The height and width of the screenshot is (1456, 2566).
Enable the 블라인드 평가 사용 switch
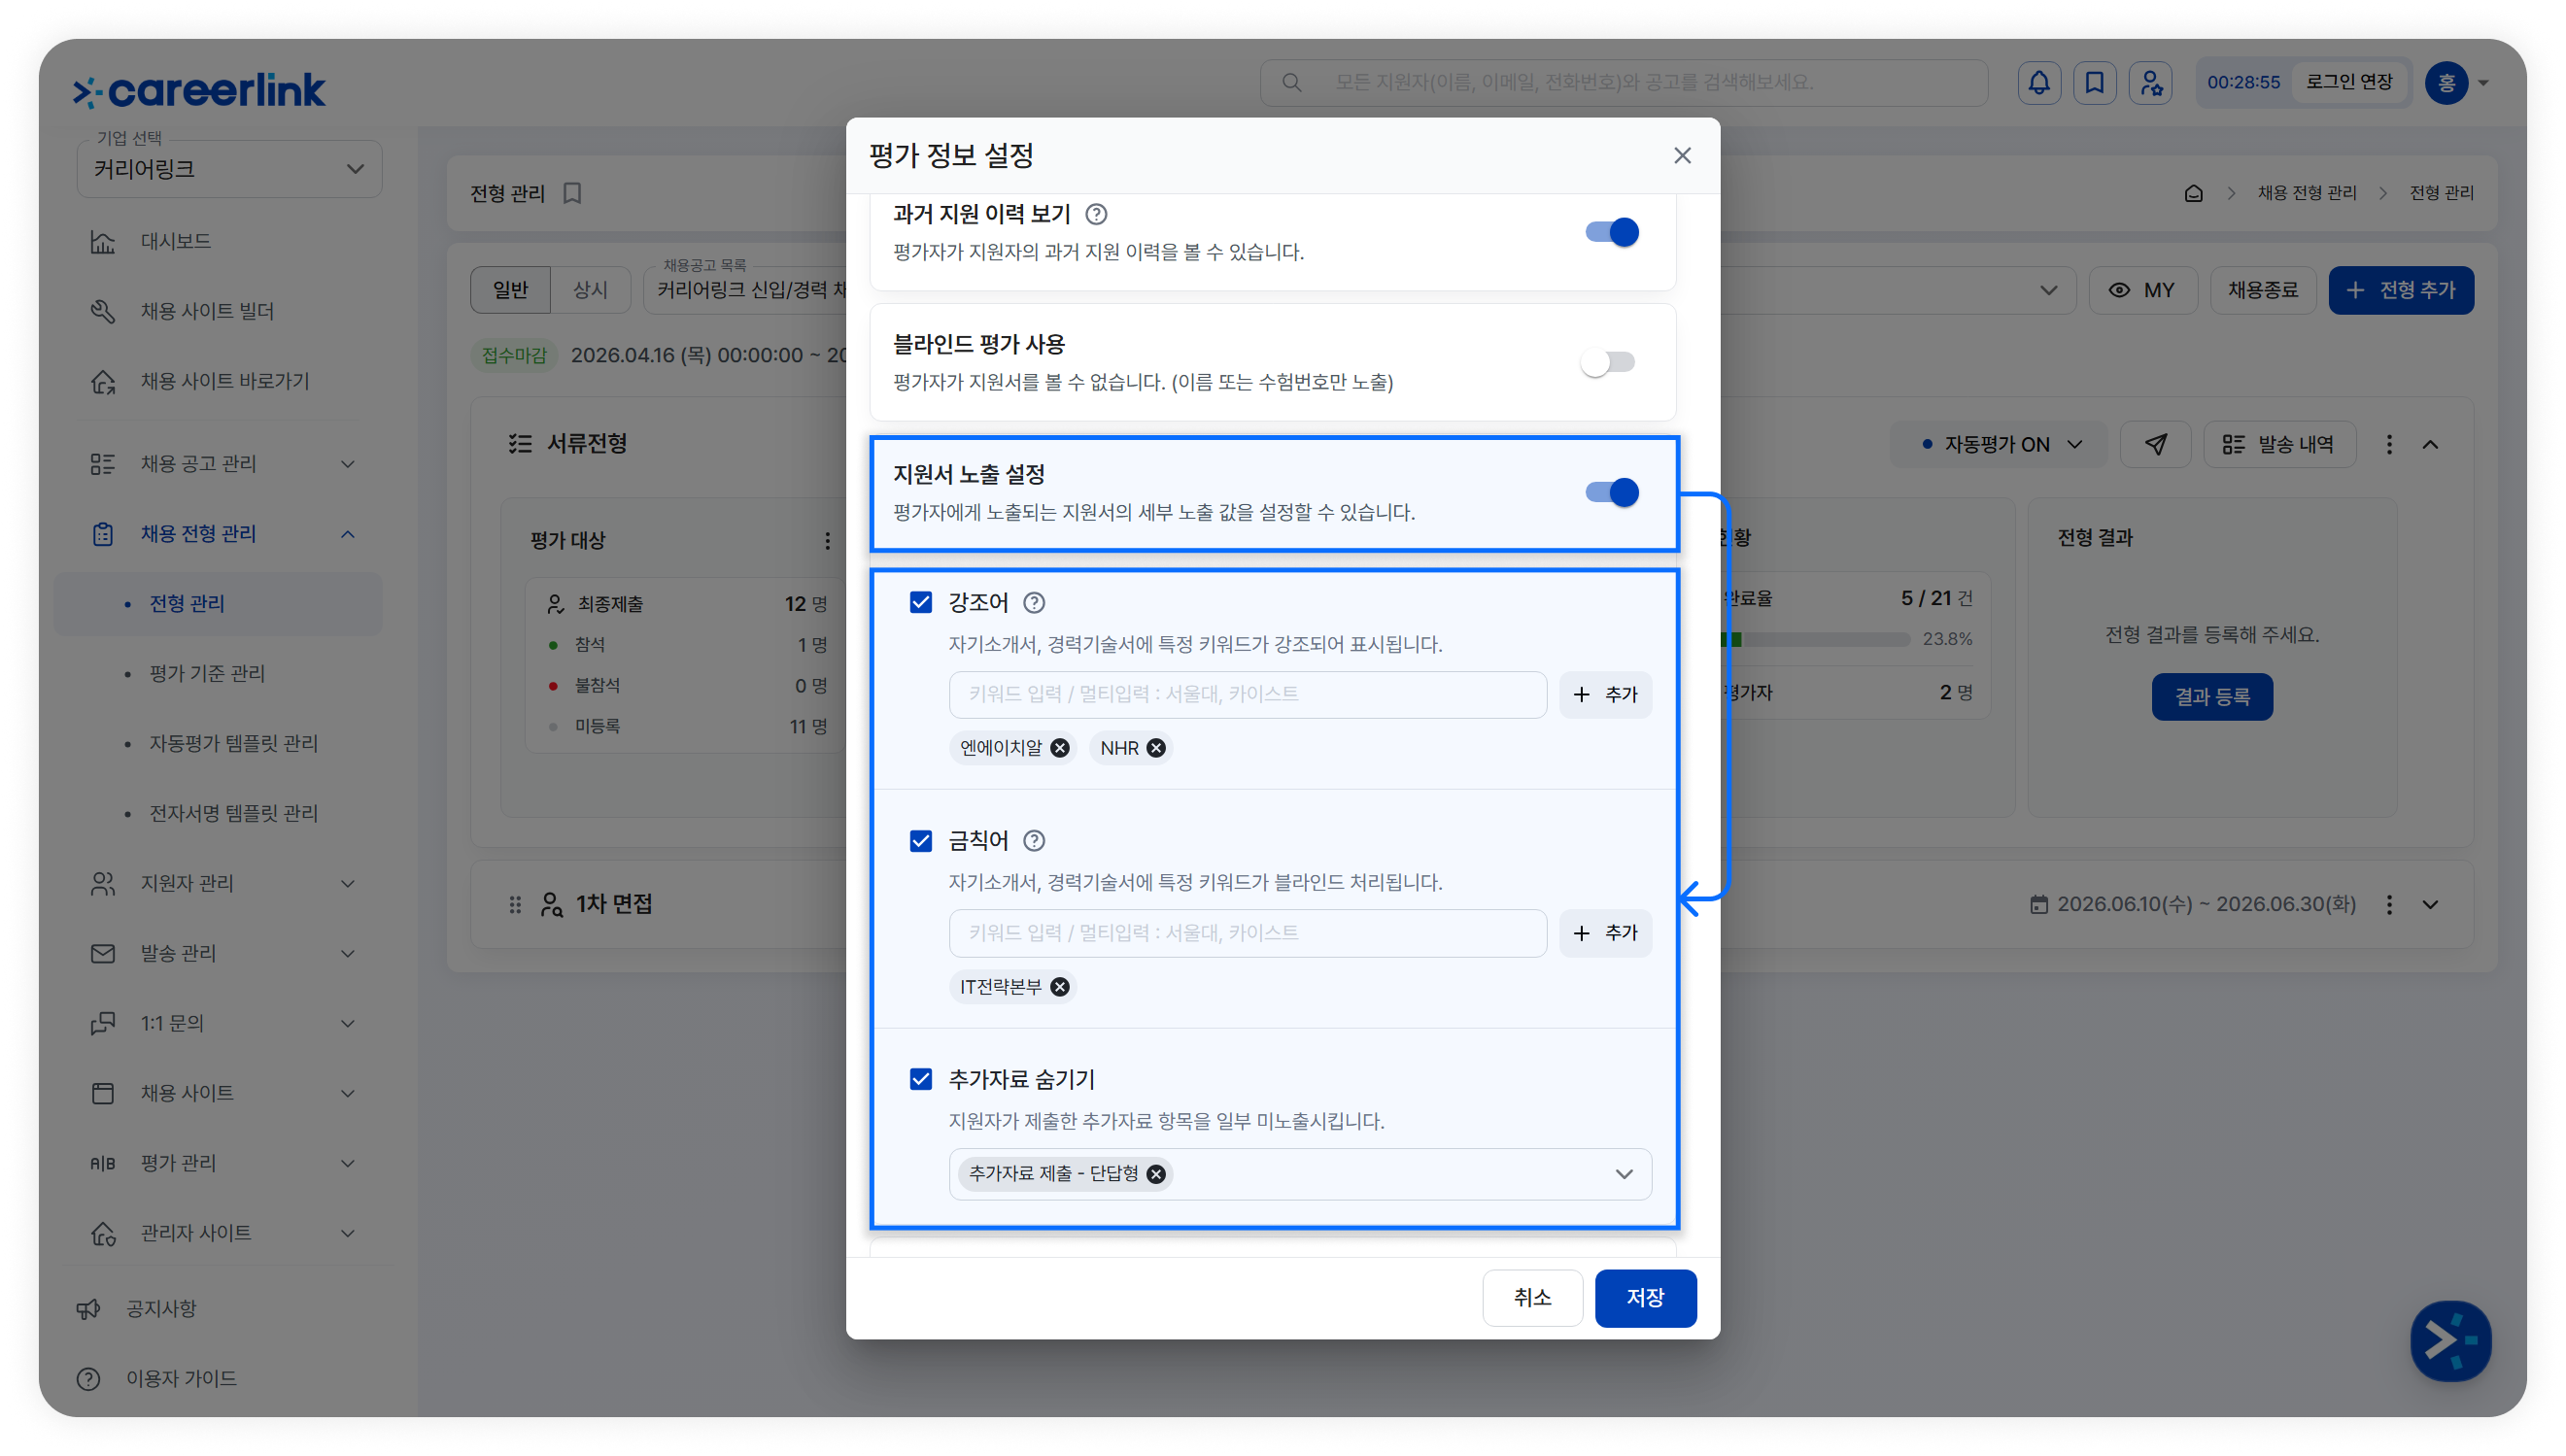point(1608,362)
